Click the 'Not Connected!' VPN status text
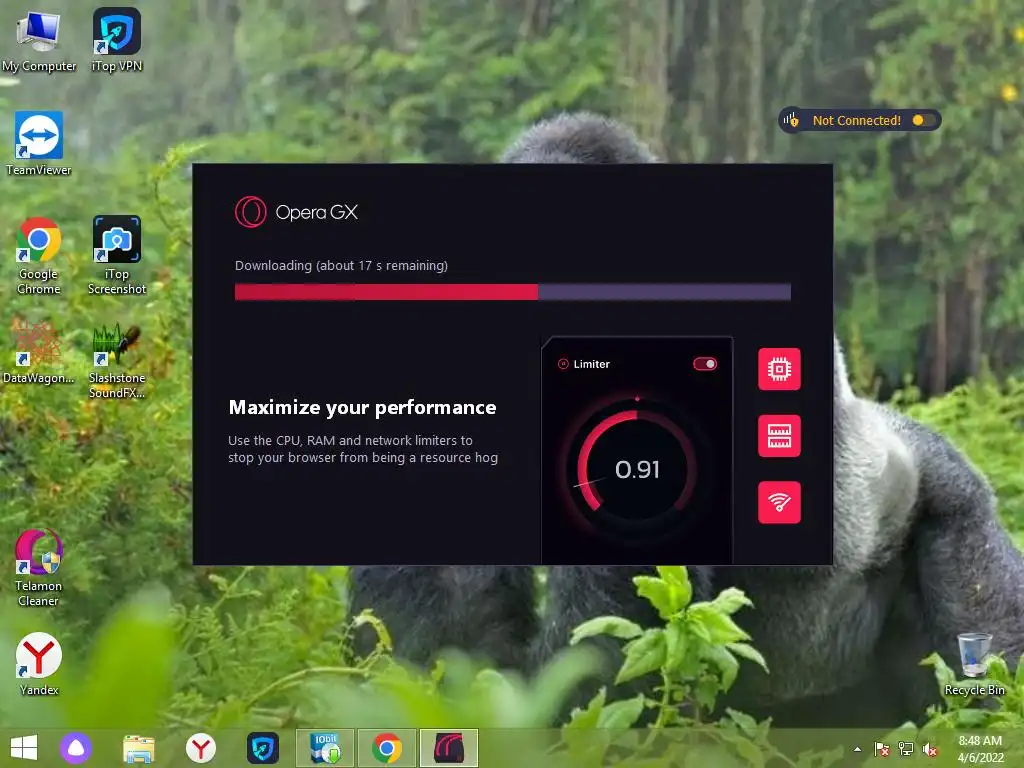The height and width of the screenshot is (768, 1024). (856, 120)
